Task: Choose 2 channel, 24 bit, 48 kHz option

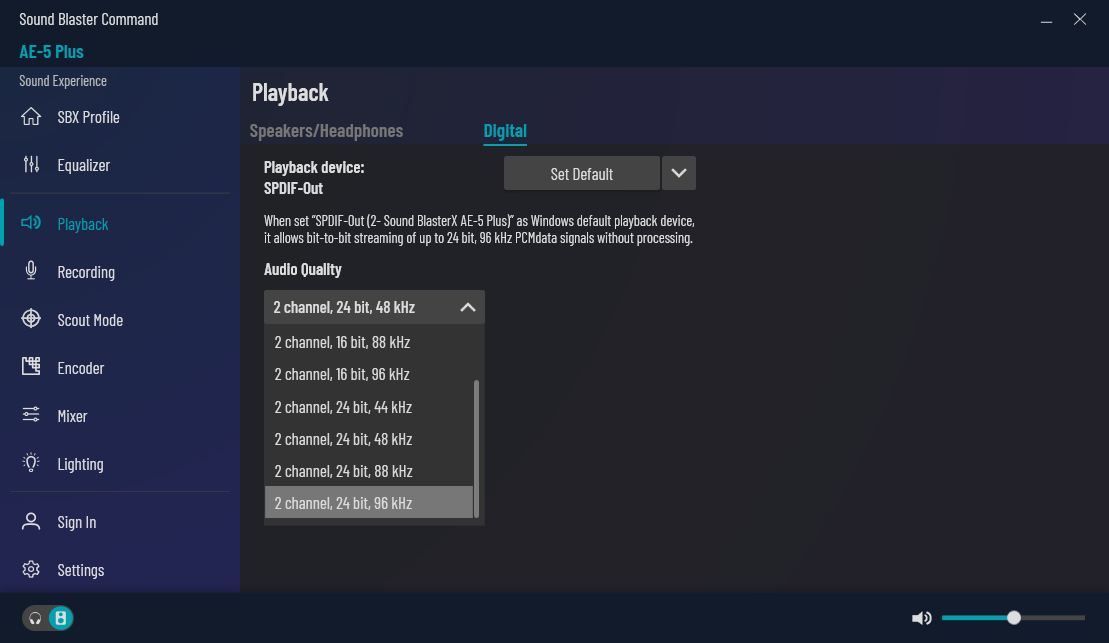Action: pos(368,439)
